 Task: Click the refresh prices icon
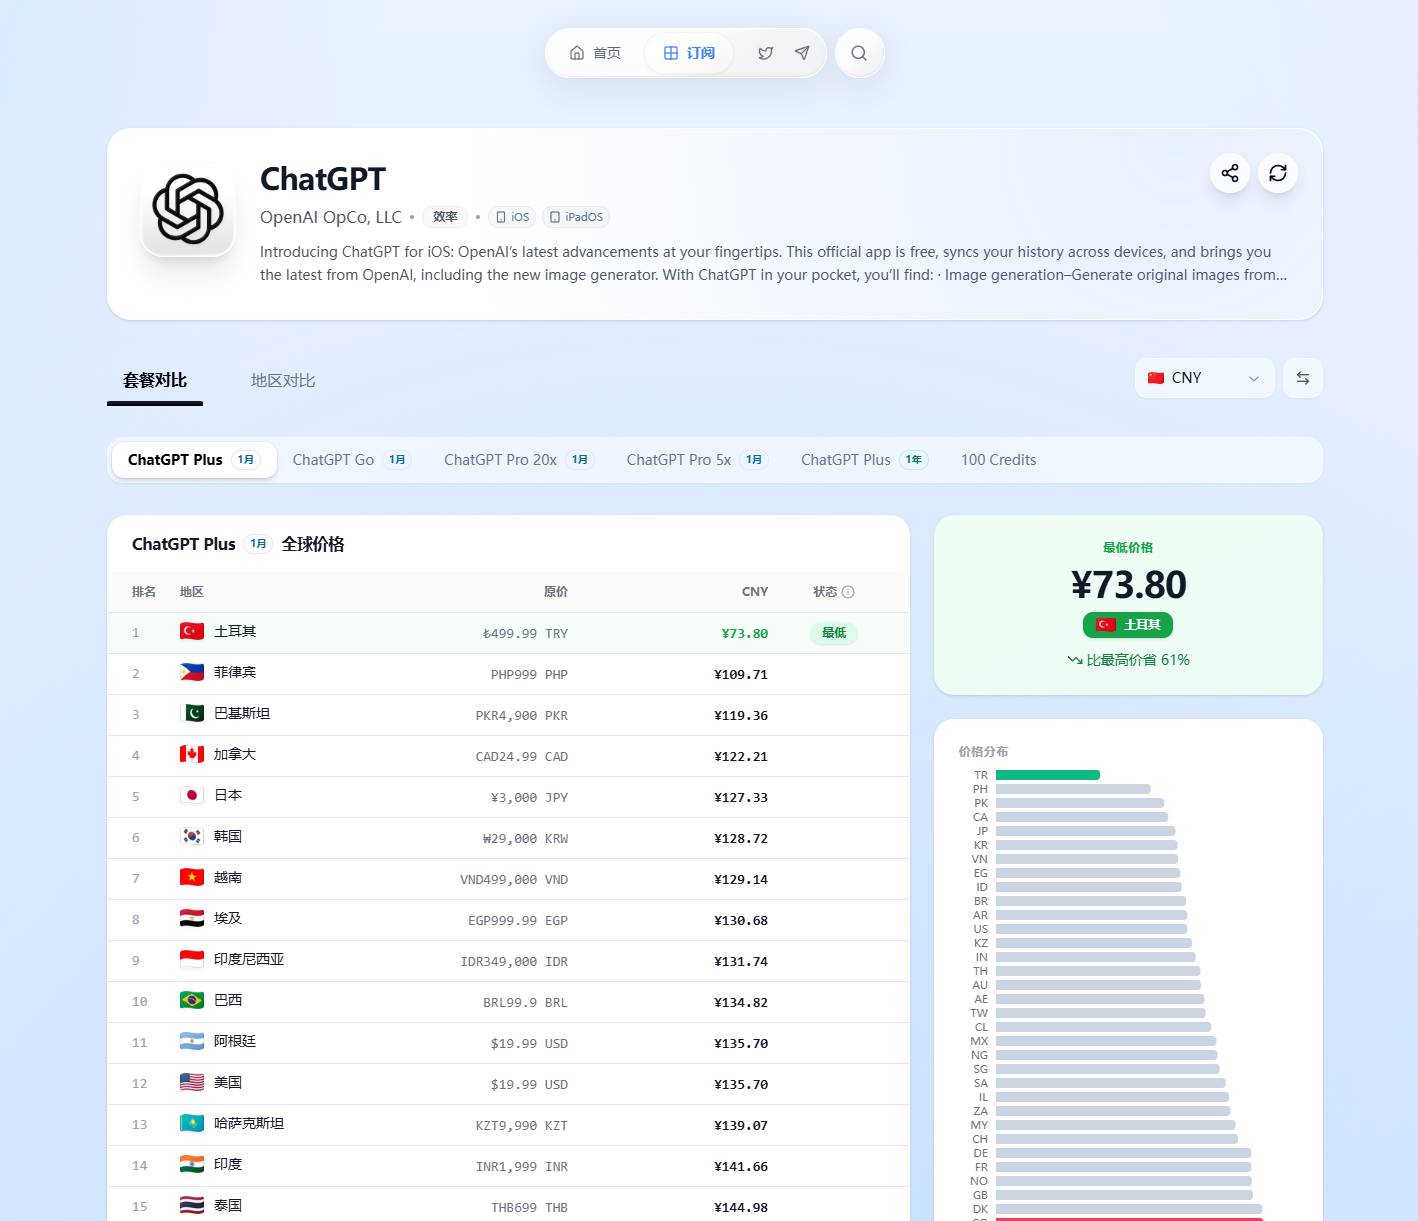click(x=1278, y=173)
